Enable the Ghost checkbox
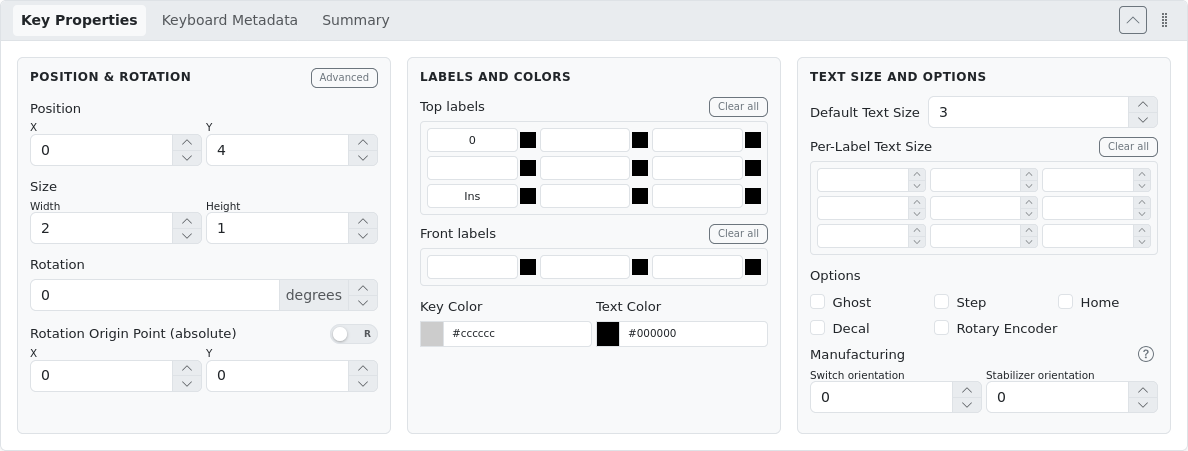 coord(818,302)
